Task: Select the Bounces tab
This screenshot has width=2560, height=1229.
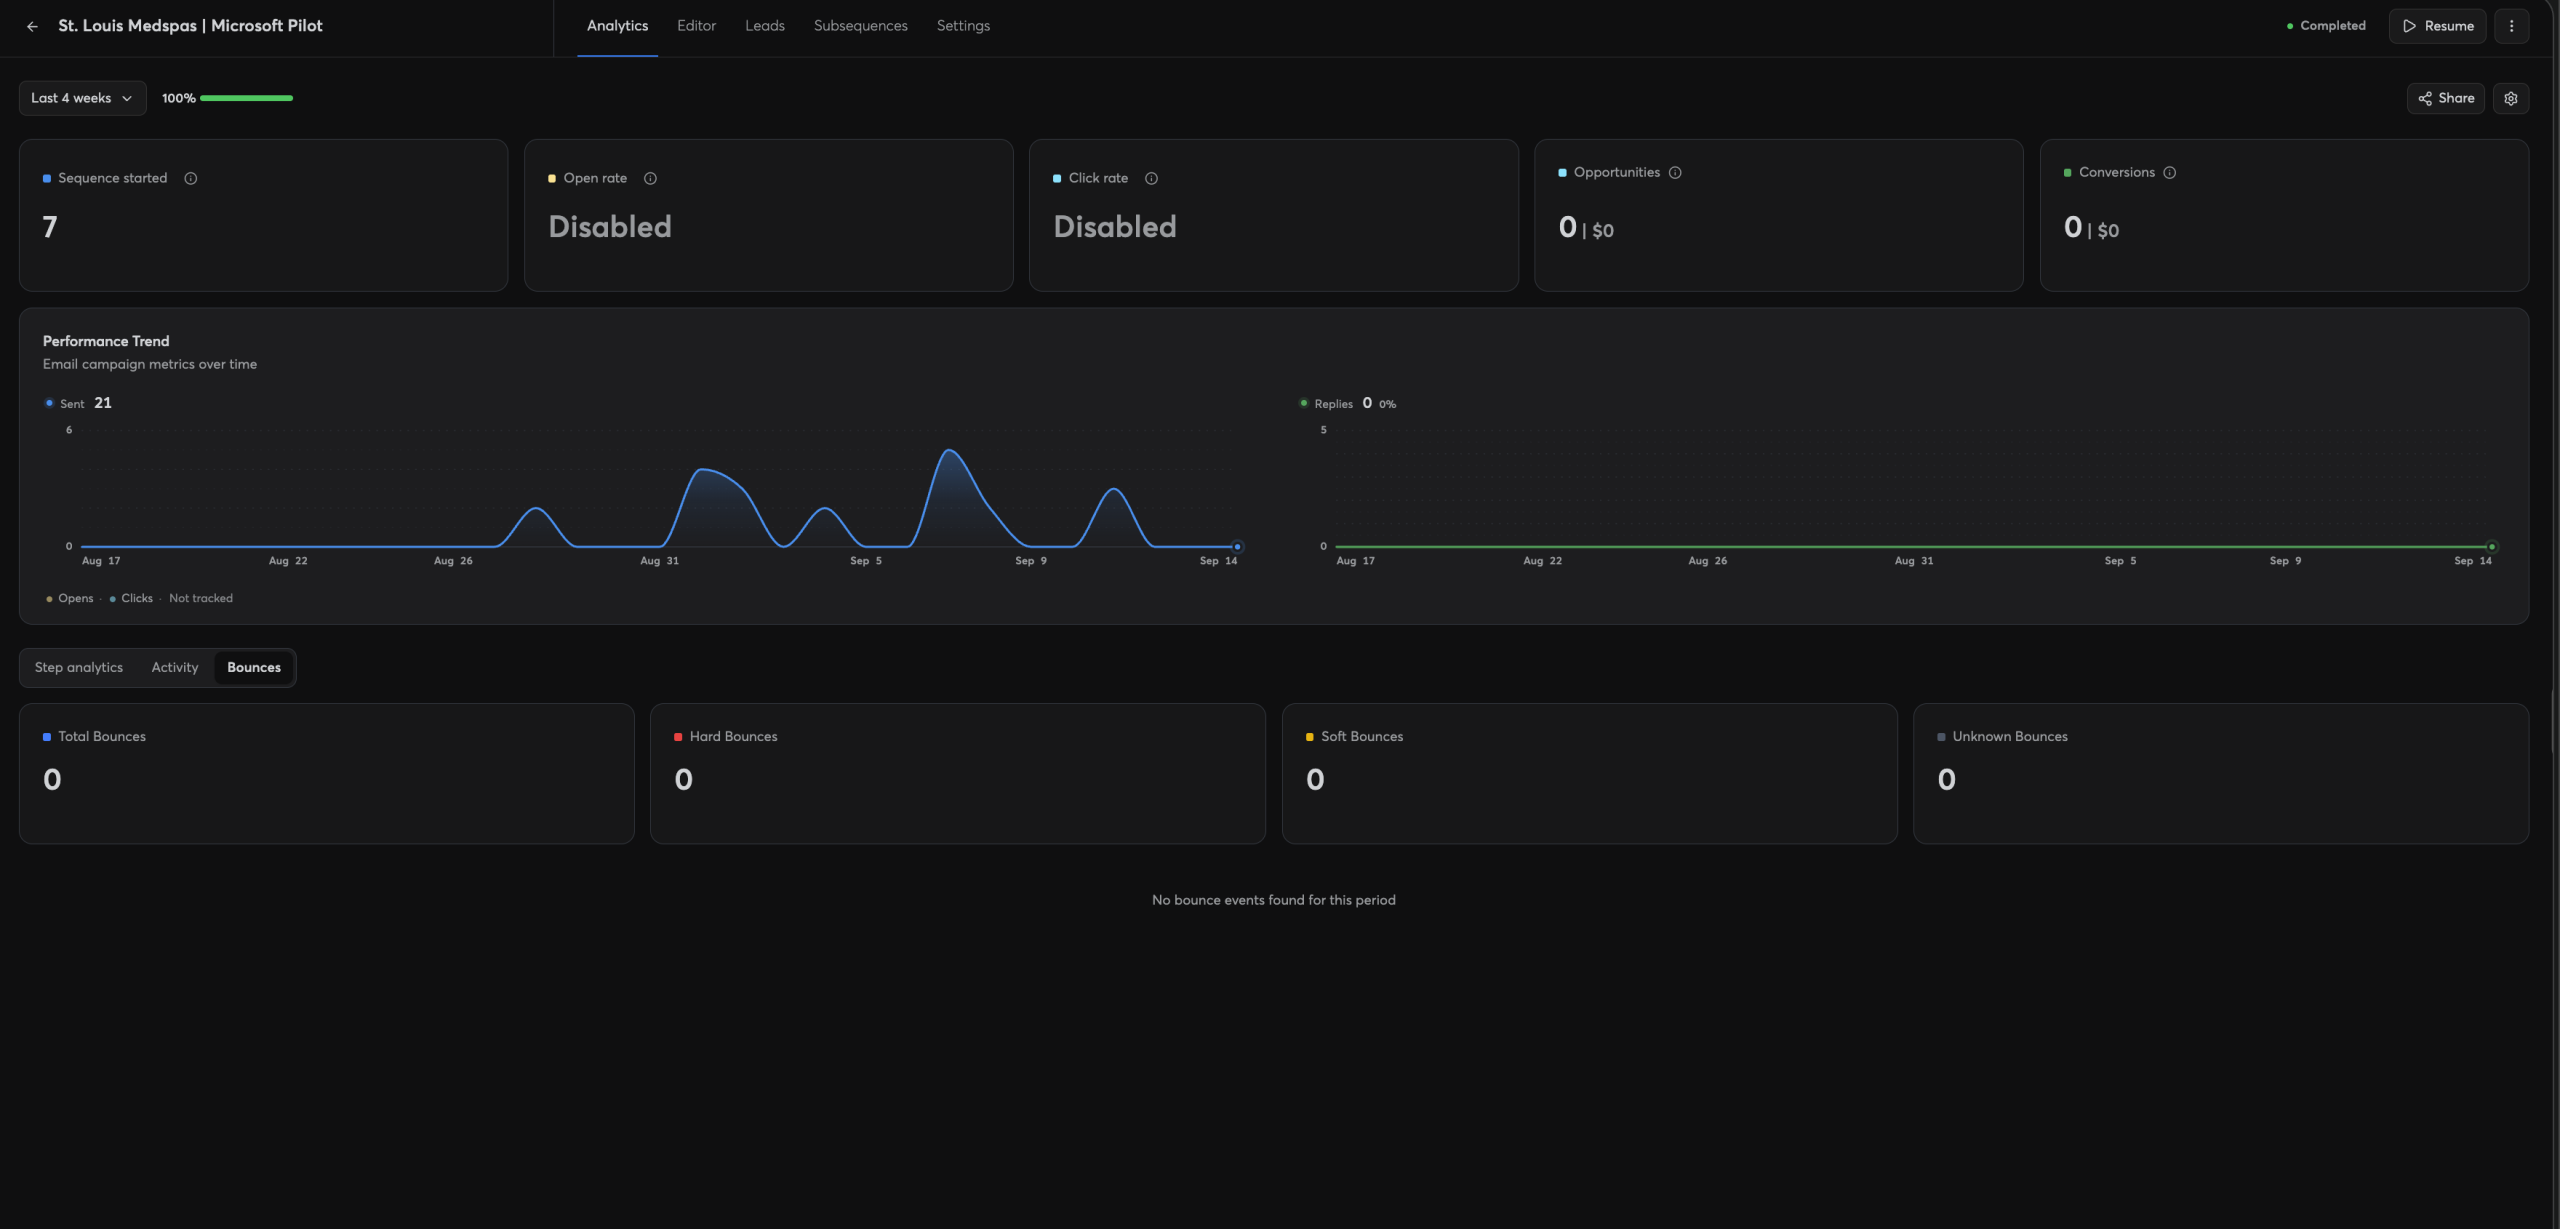Action: (254, 667)
